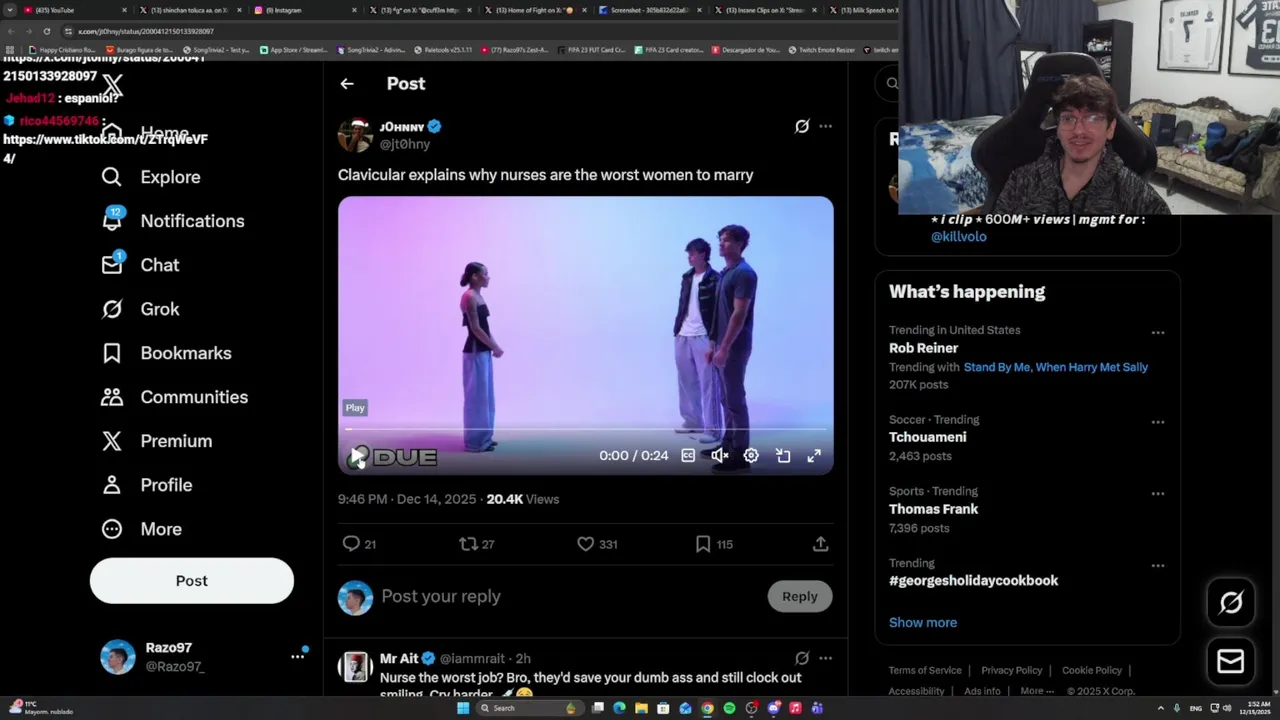
Task: Open Mr Ait's profile avatar
Action: pyautogui.click(x=355, y=666)
